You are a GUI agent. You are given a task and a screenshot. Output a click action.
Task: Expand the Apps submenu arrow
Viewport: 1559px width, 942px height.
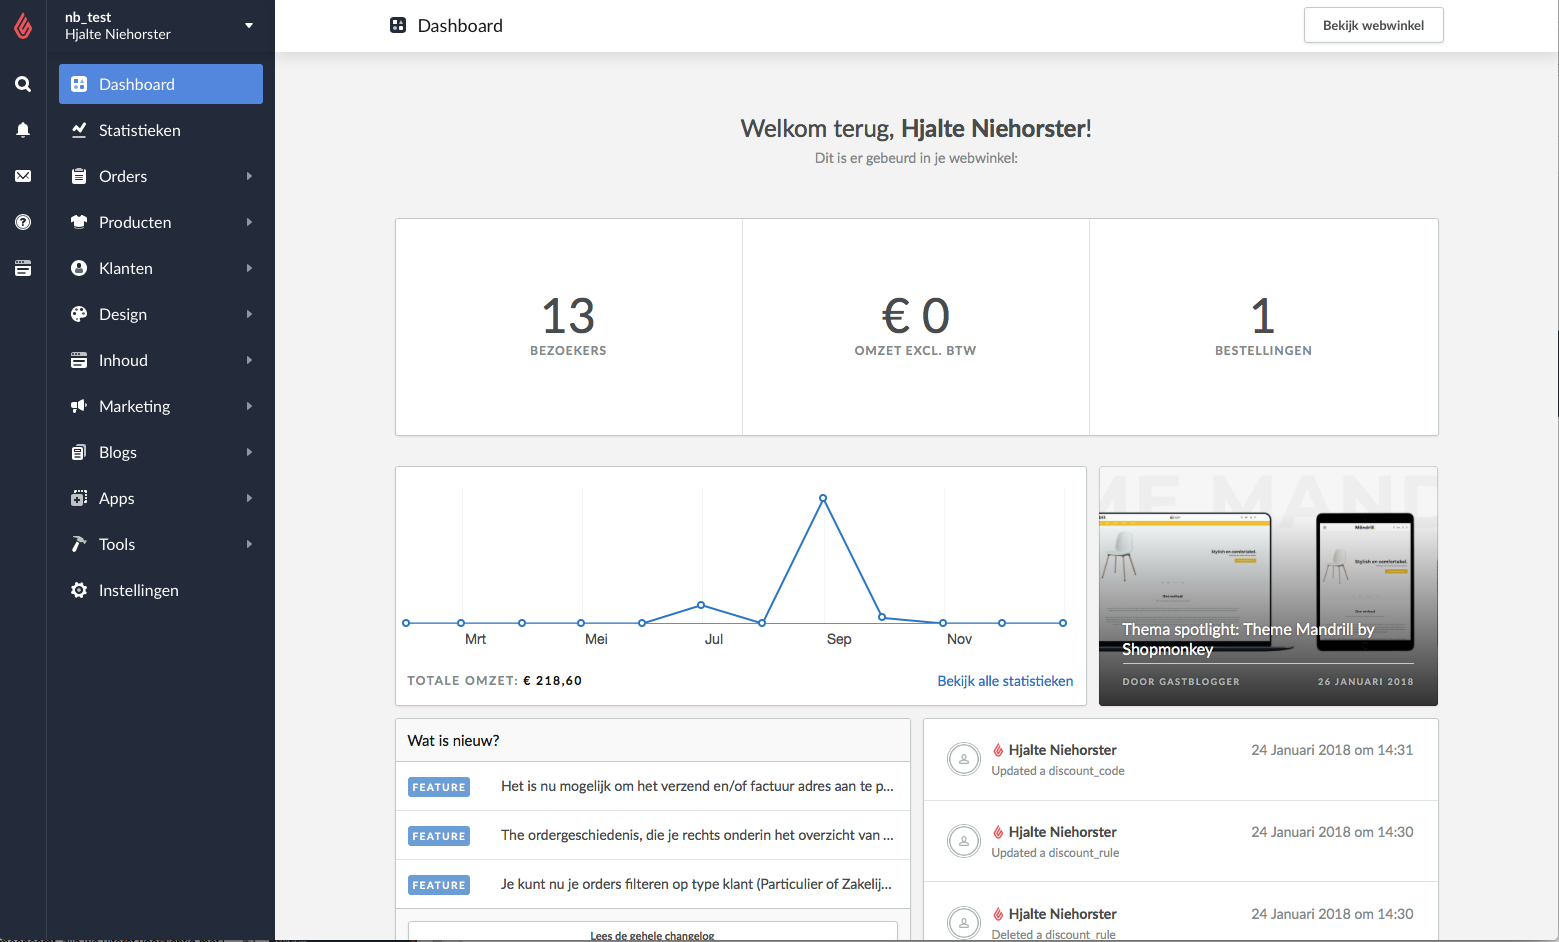coord(249,498)
